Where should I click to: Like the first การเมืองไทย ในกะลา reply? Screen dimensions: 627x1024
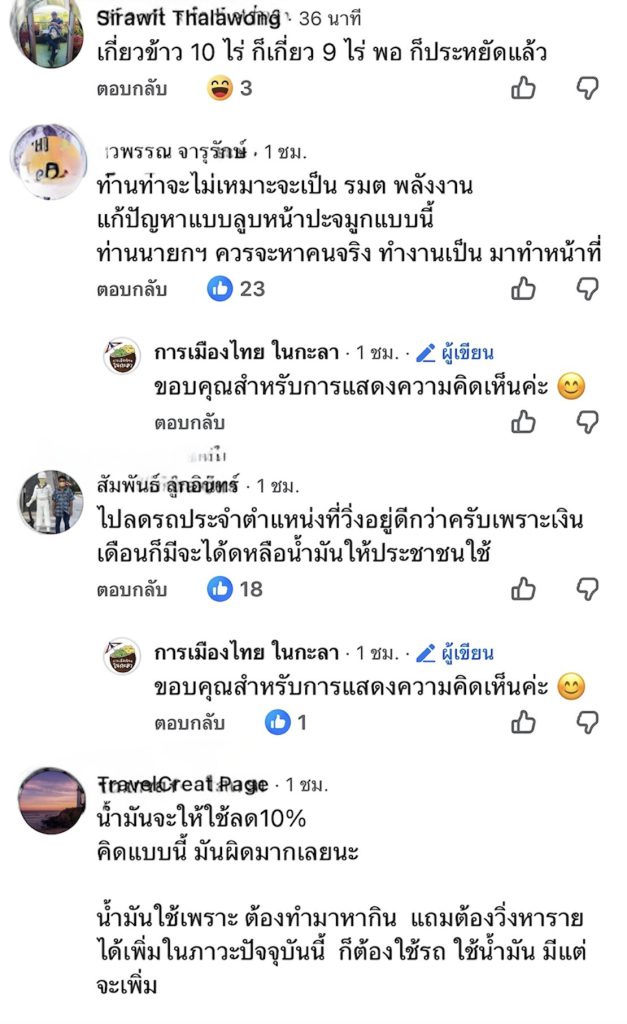pos(523,422)
